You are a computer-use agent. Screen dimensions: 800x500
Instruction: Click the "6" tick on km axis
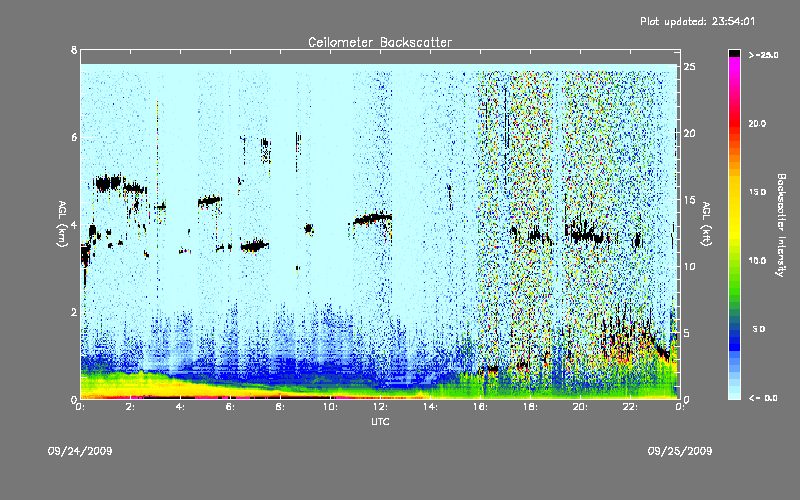[x=74, y=137]
